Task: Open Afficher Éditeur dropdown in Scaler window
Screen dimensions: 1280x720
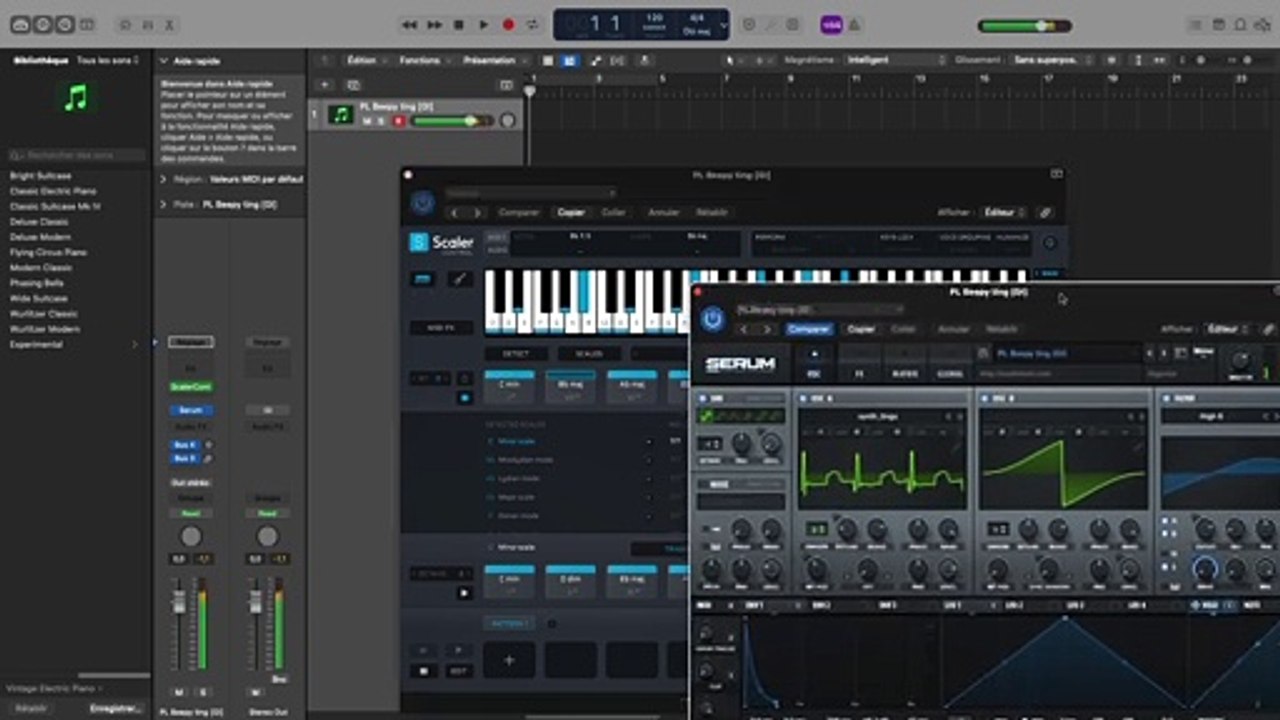Action: 1003,212
